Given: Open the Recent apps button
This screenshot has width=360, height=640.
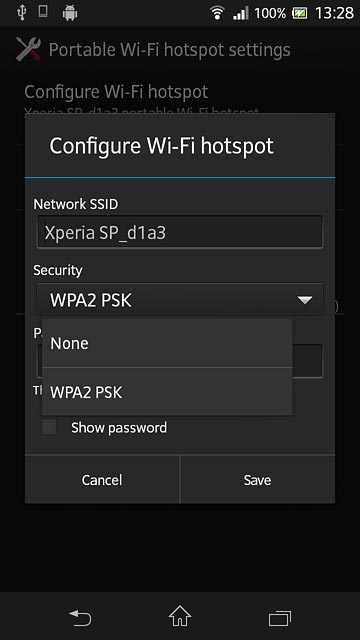Looking at the screenshot, I should [280, 618].
